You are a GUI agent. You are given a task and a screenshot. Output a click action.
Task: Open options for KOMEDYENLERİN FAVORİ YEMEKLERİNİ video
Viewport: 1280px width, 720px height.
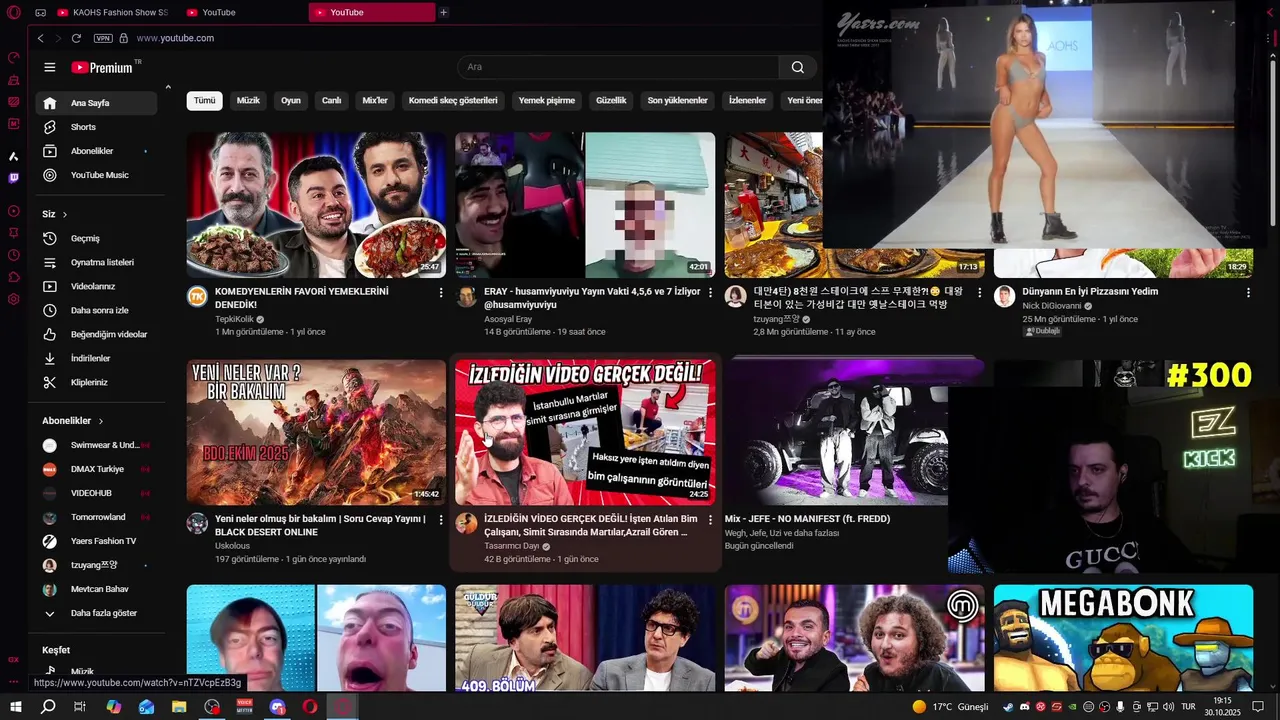click(x=441, y=292)
